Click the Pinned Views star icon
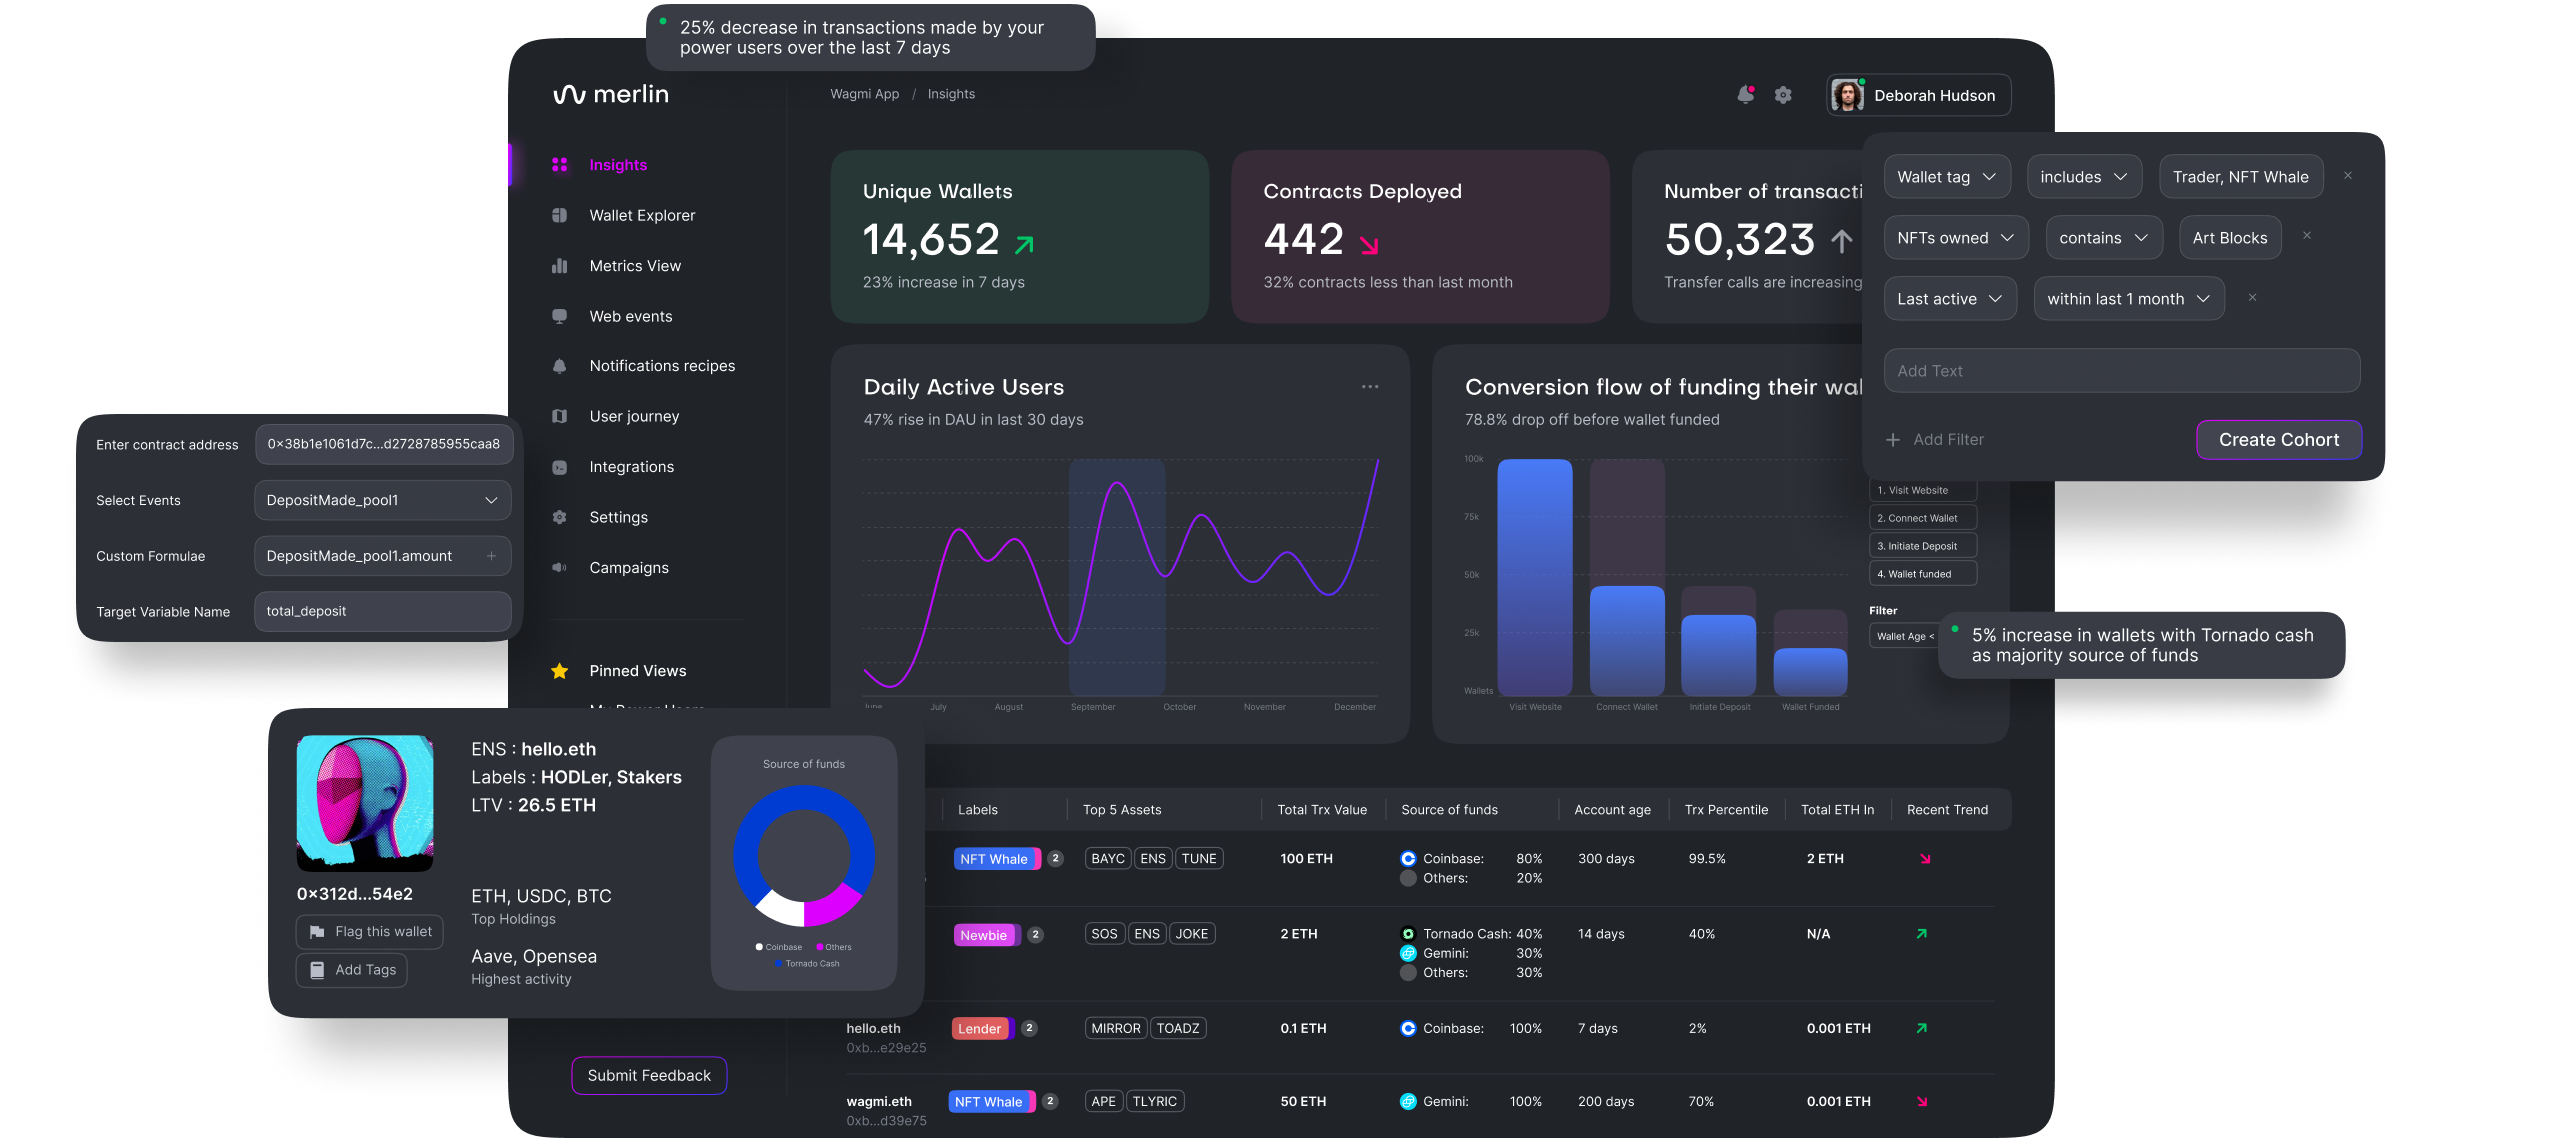Viewport: 2560px width, 1138px height. pos(559,671)
